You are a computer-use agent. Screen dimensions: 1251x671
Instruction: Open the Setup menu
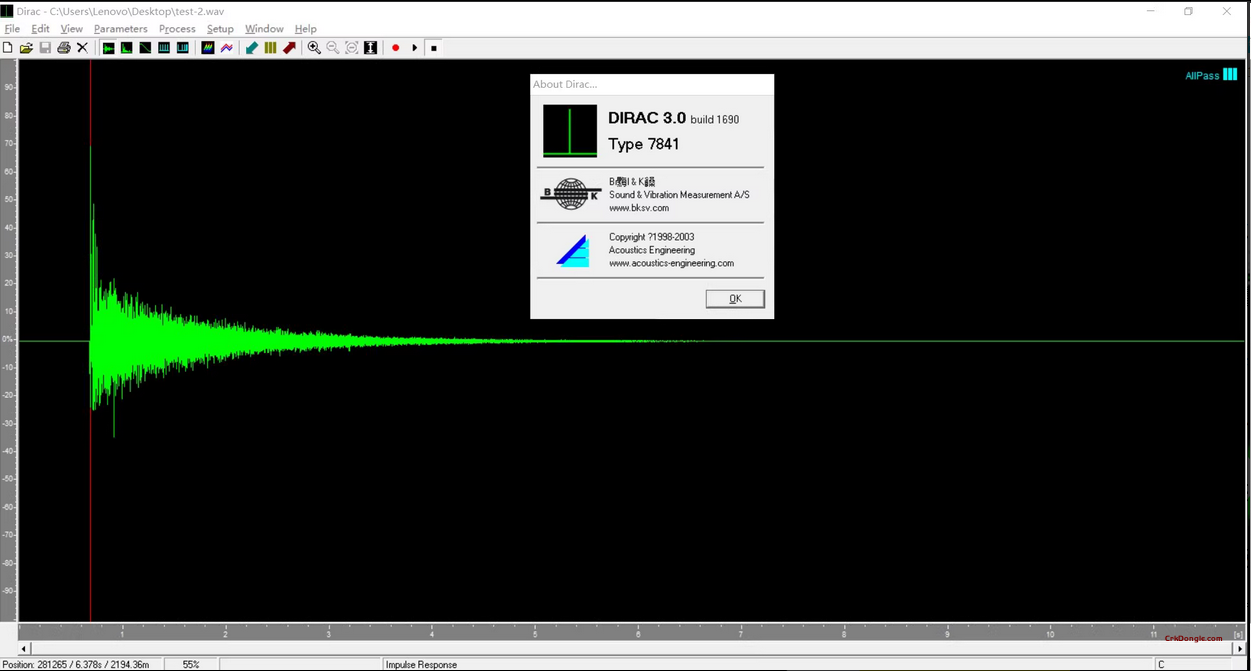(220, 29)
